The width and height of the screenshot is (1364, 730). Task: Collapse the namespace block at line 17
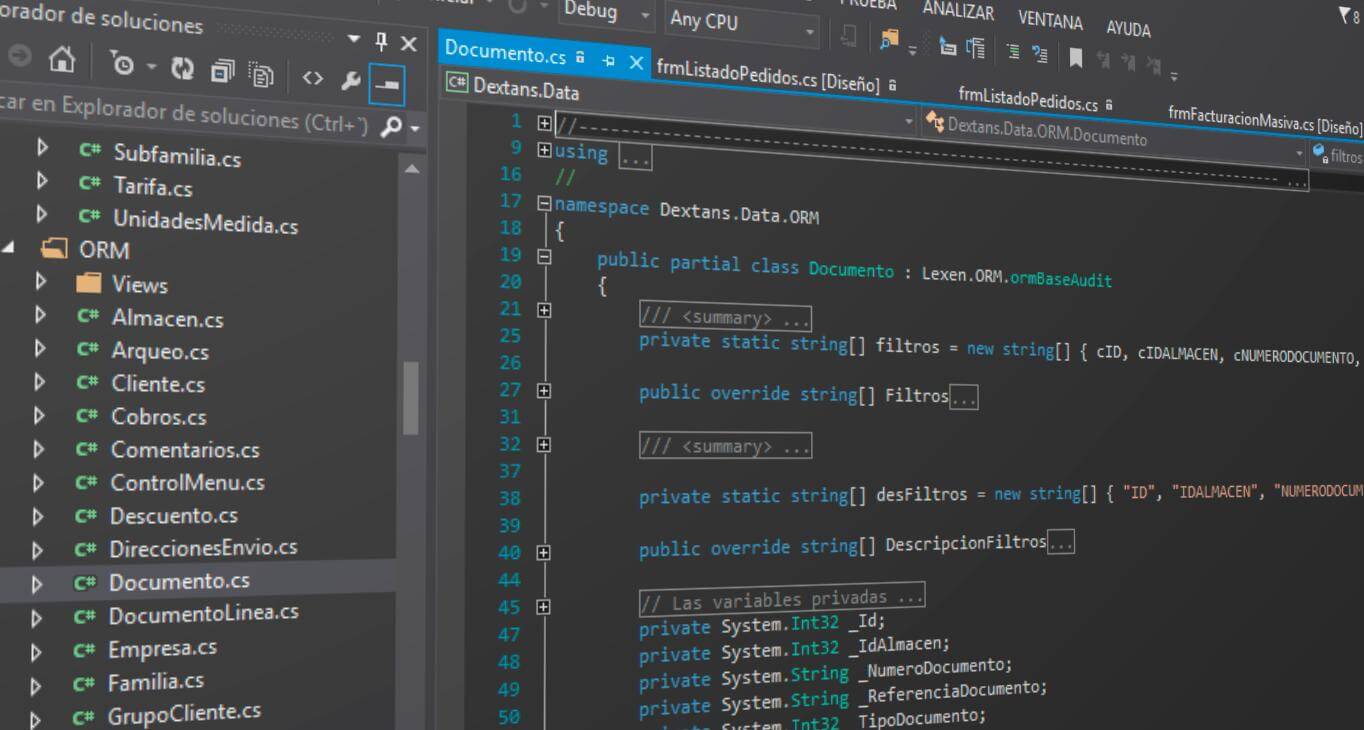pos(544,204)
